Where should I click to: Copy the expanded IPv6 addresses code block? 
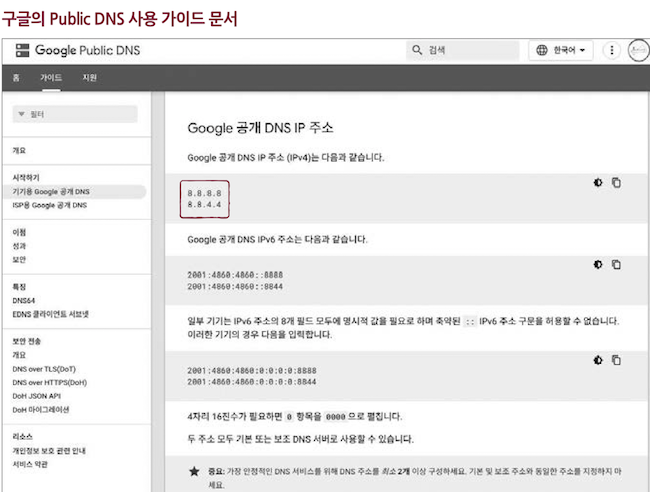click(x=616, y=360)
